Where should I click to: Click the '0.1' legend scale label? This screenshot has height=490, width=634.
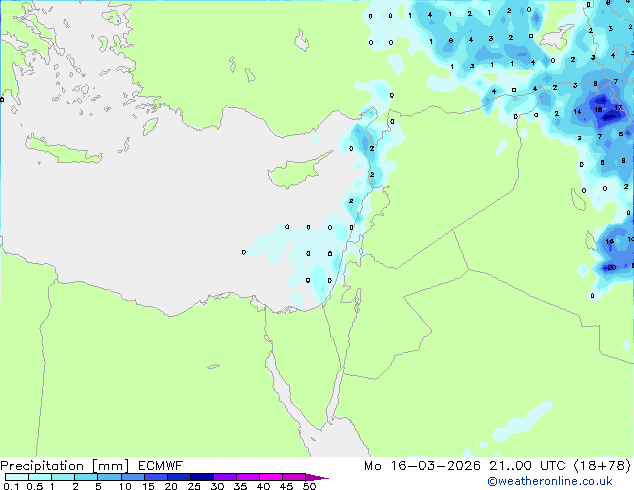click(x=11, y=486)
